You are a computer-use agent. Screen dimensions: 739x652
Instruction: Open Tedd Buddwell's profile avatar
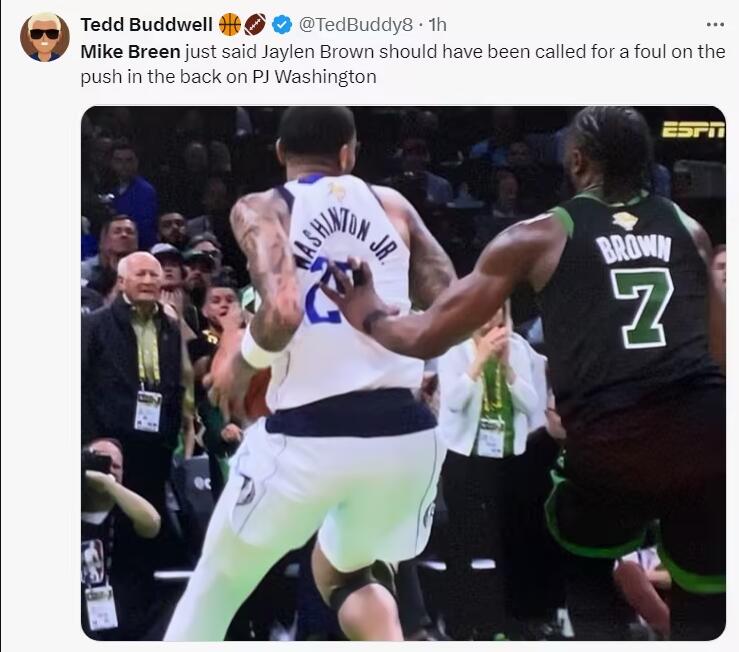pyautogui.click(x=45, y=37)
